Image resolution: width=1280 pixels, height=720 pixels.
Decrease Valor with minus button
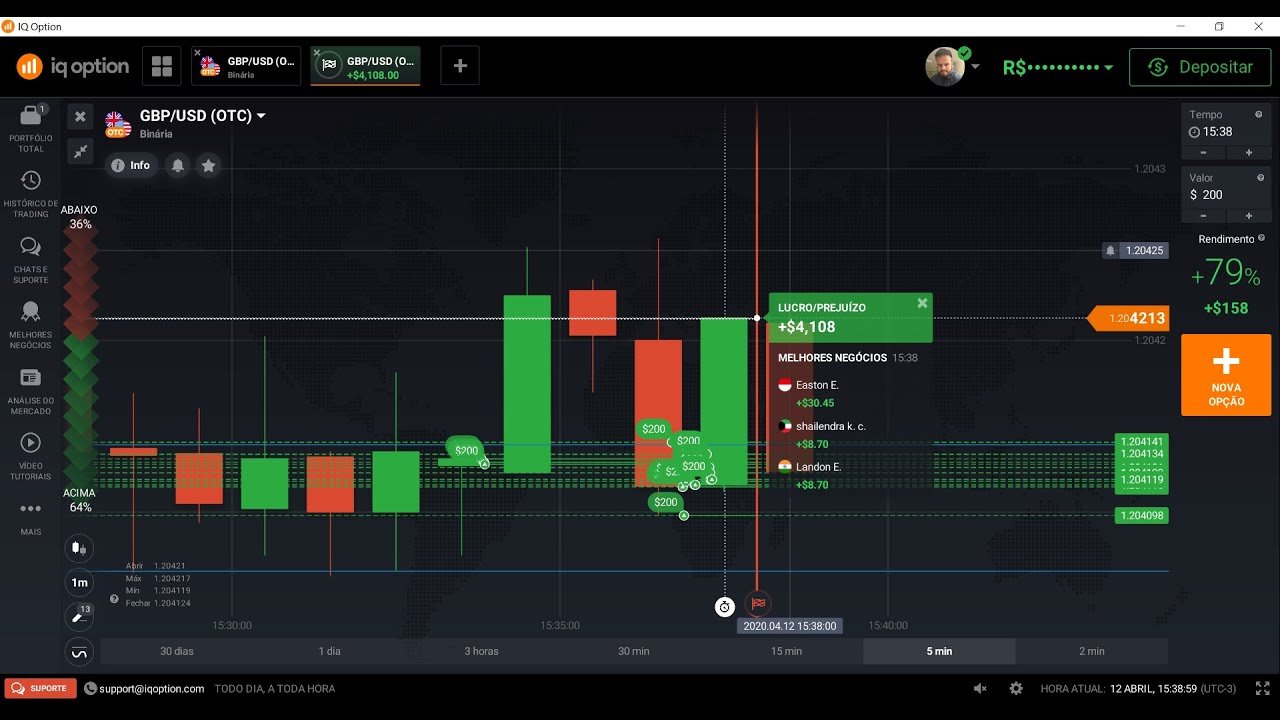point(1203,216)
